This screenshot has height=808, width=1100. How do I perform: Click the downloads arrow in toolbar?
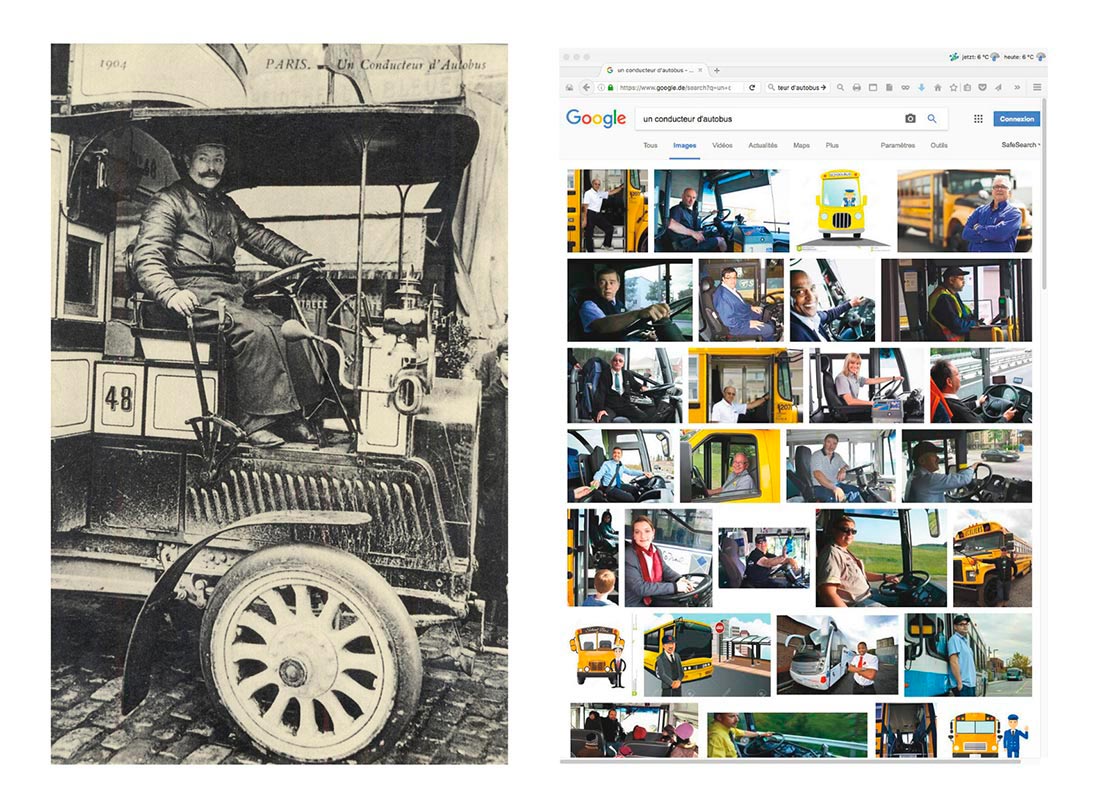pos(921,88)
